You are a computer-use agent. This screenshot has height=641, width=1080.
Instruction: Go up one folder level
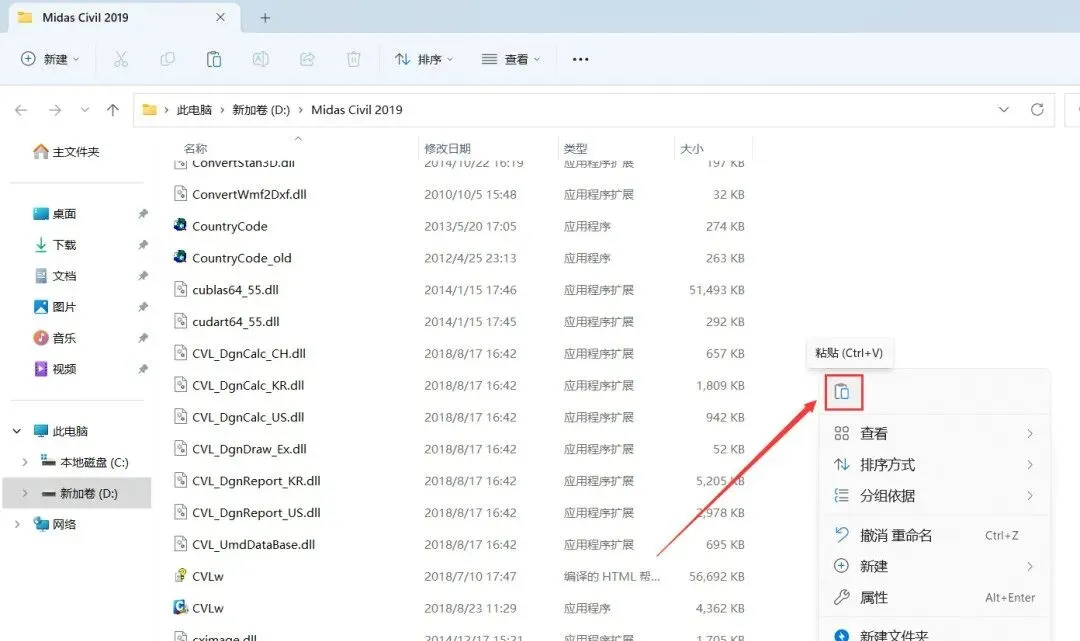pos(113,109)
